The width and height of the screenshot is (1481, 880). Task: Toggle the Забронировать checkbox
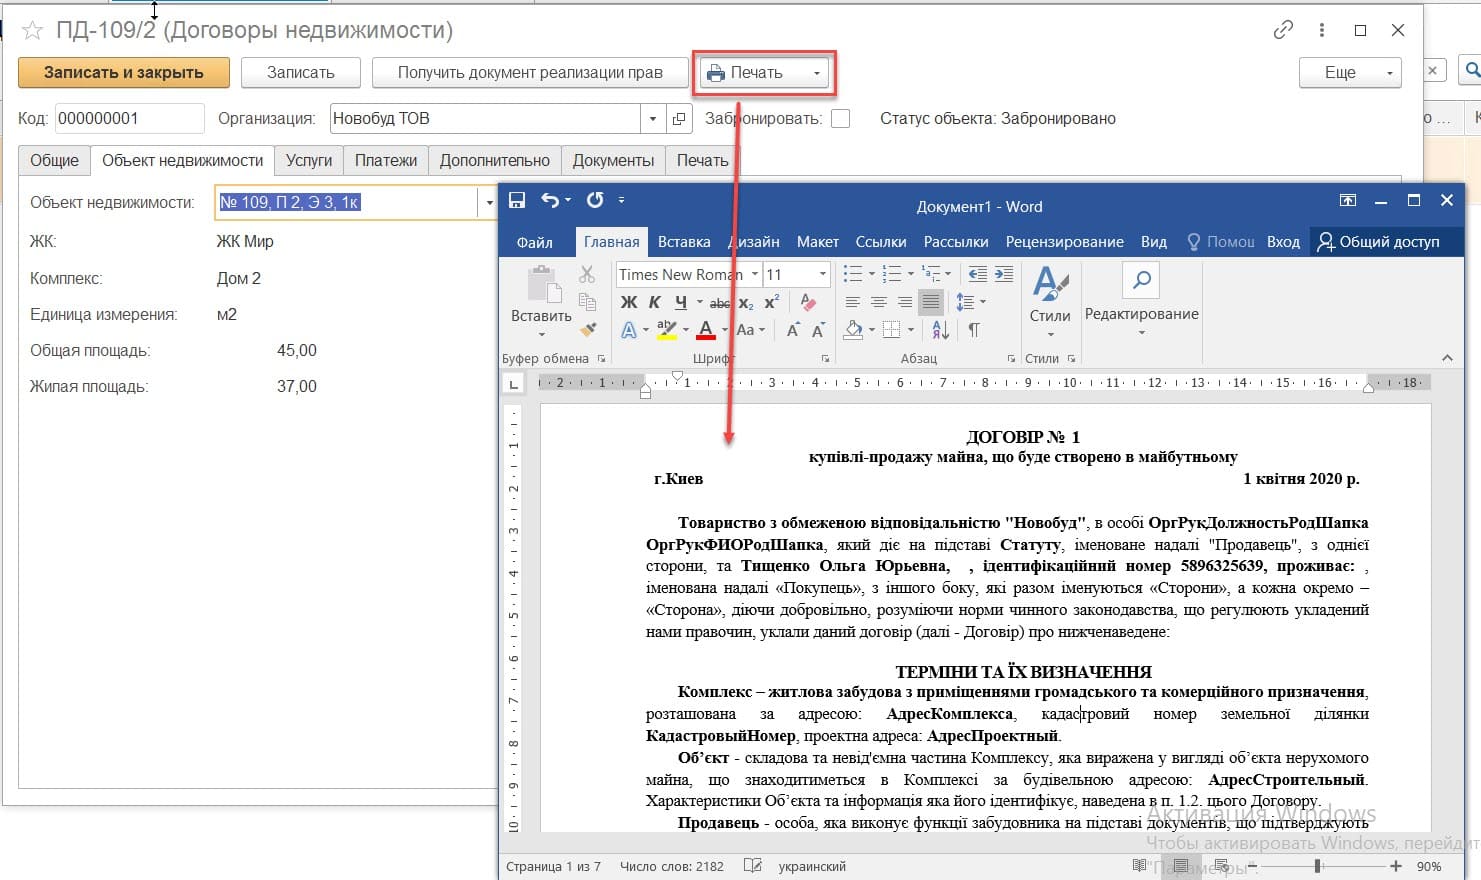[x=841, y=119]
